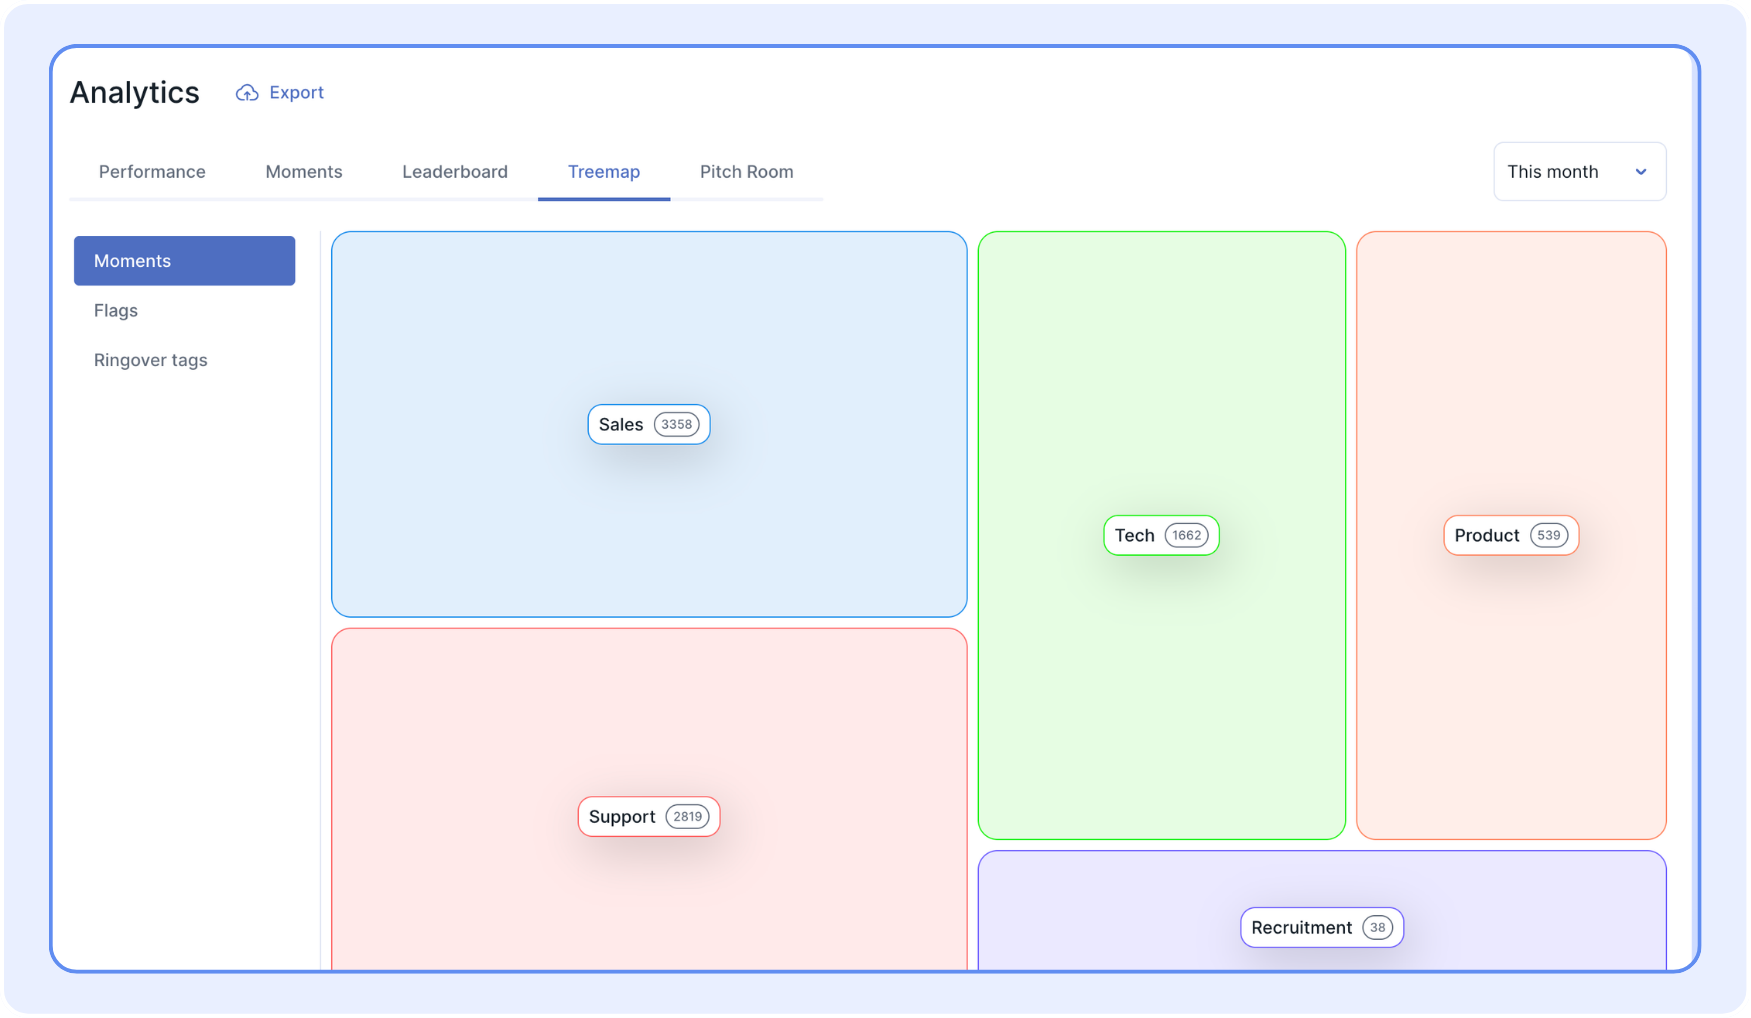This screenshot has width=1751, height=1018.
Task: Click the 3358 count badge on Sales
Action: (677, 425)
